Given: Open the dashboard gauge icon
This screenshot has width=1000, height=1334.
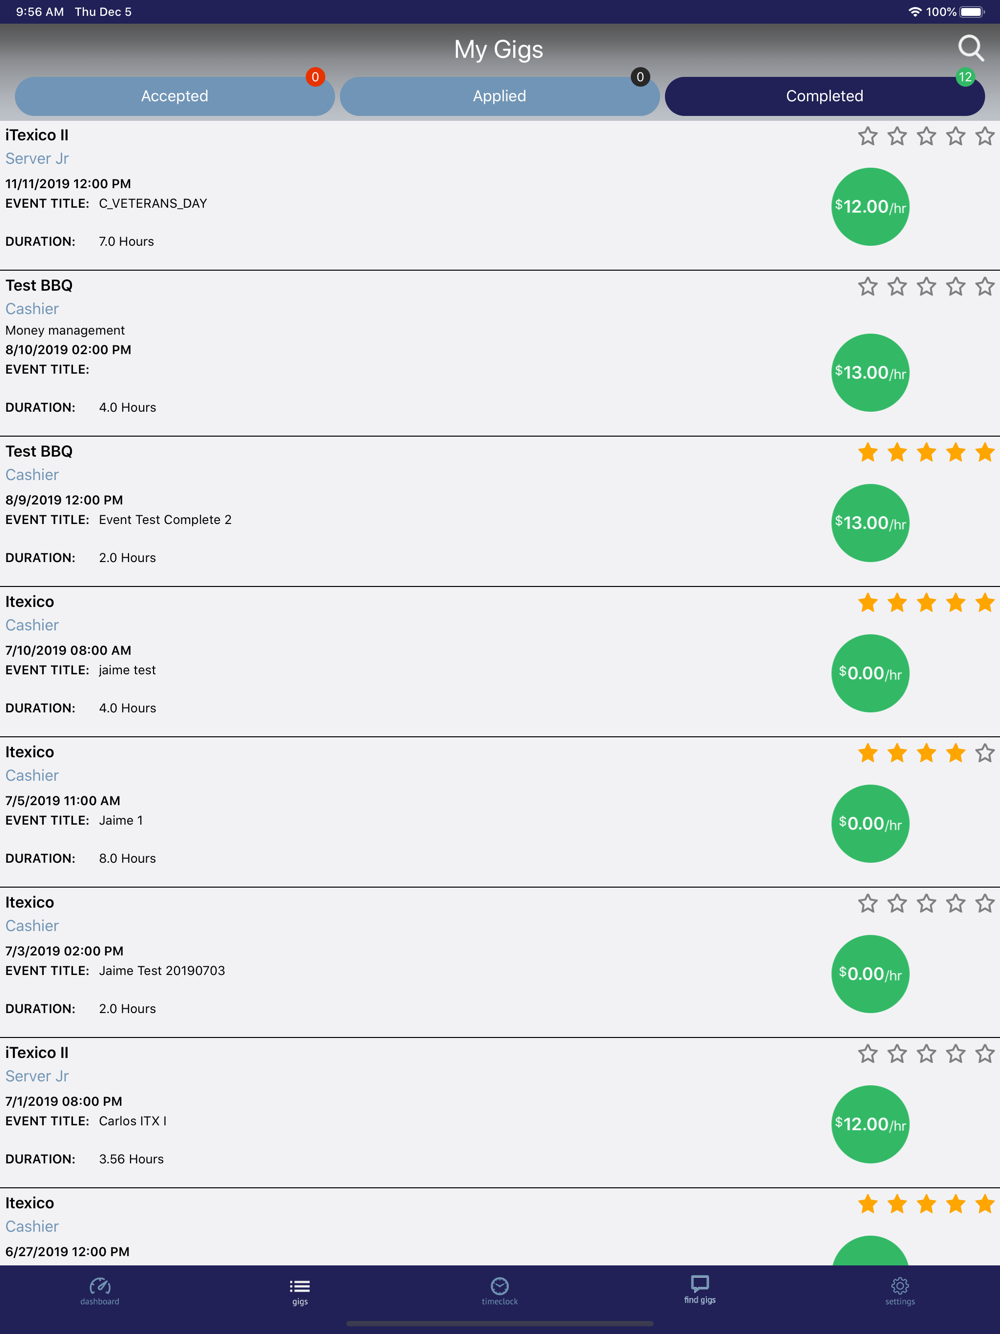Looking at the screenshot, I should (100, 1290).
